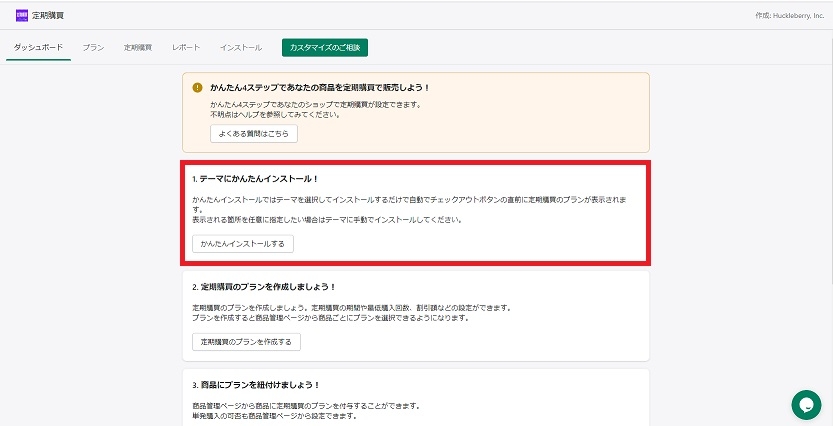Image resolution: width=833 pixels, height=426 pixels.
Task: Click the yellow warning icon in the banner
Action: (197, 87)
